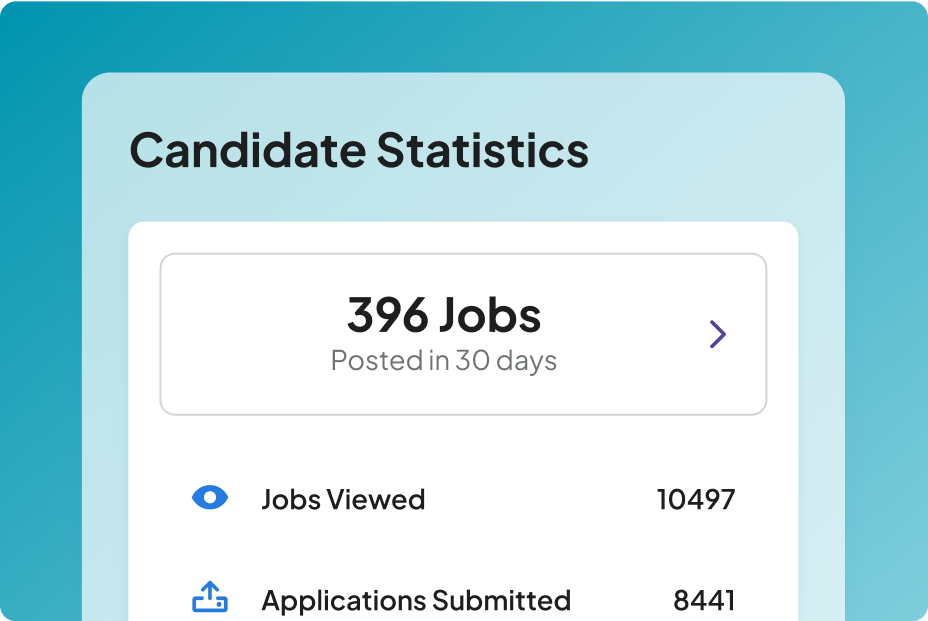Image resolution: width=928 pixels, height=621 pixels.
Task: Open the Jobs Viewed row label
Action: [x=343, y=499]
